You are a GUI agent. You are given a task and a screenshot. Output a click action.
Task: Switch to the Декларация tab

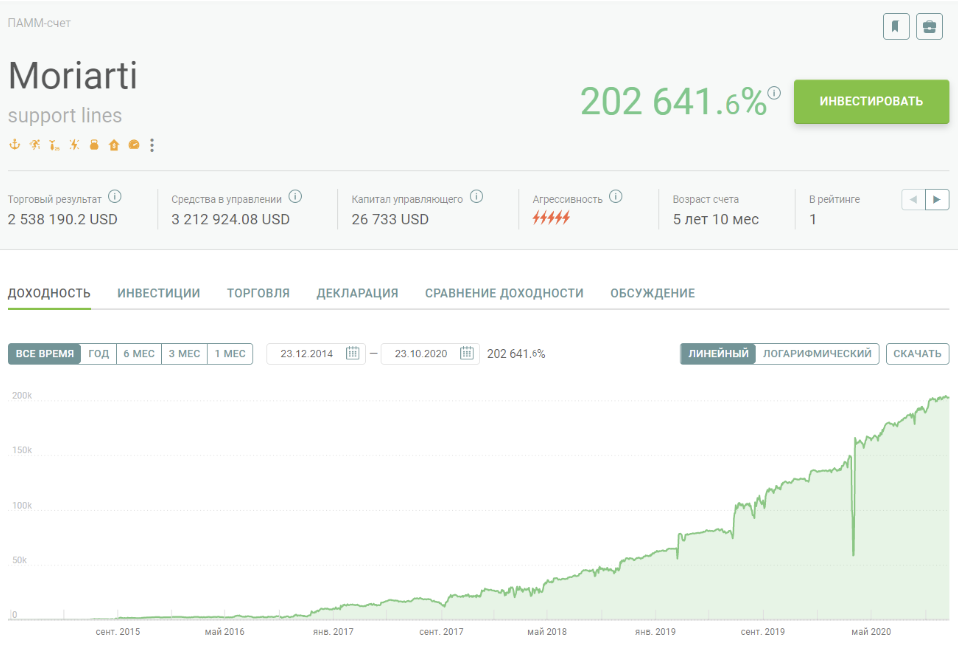[357, 293]
